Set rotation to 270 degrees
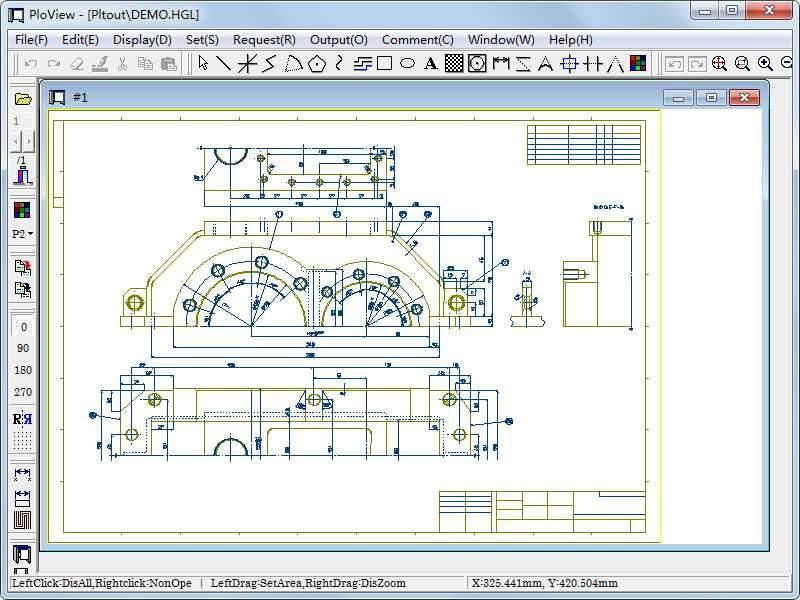The image size is (800, 600). 22,393
